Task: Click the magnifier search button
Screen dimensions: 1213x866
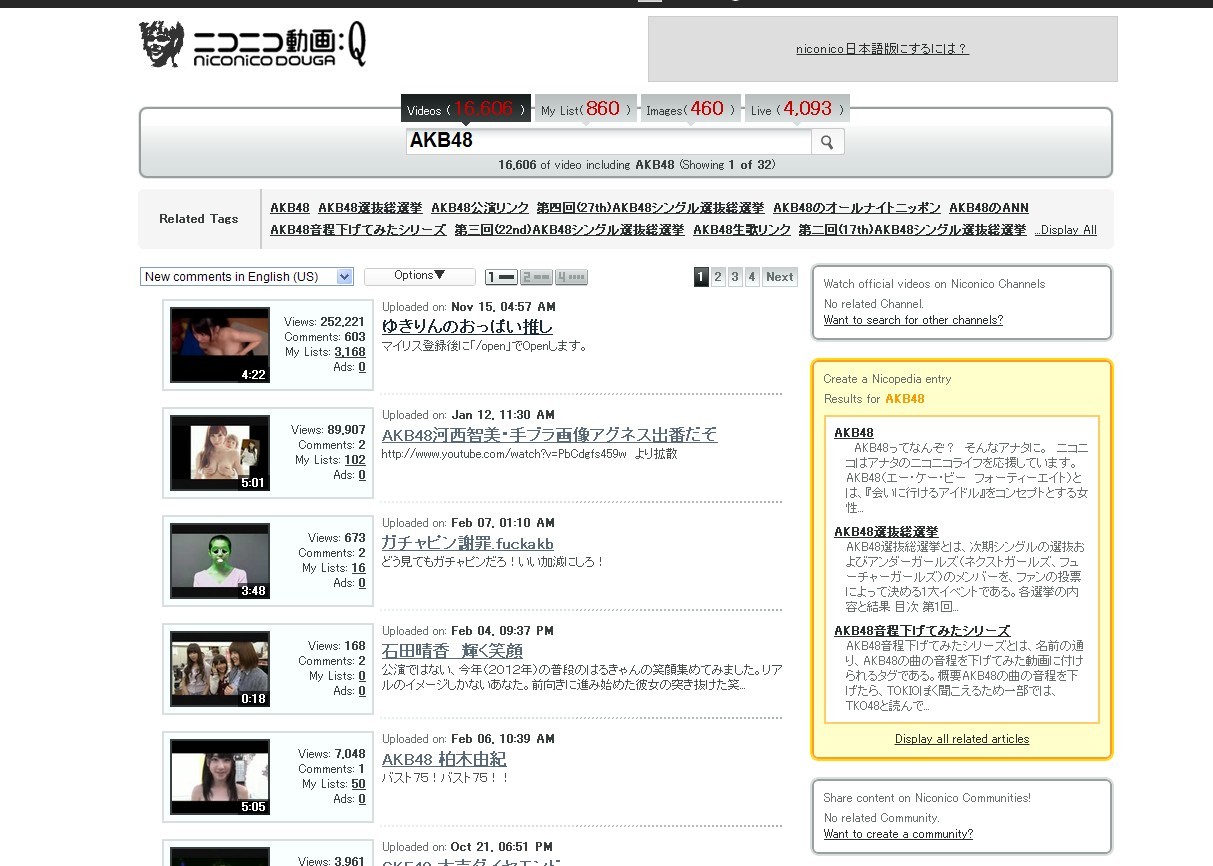Action: pyautogui.click(x=827, y=142)
